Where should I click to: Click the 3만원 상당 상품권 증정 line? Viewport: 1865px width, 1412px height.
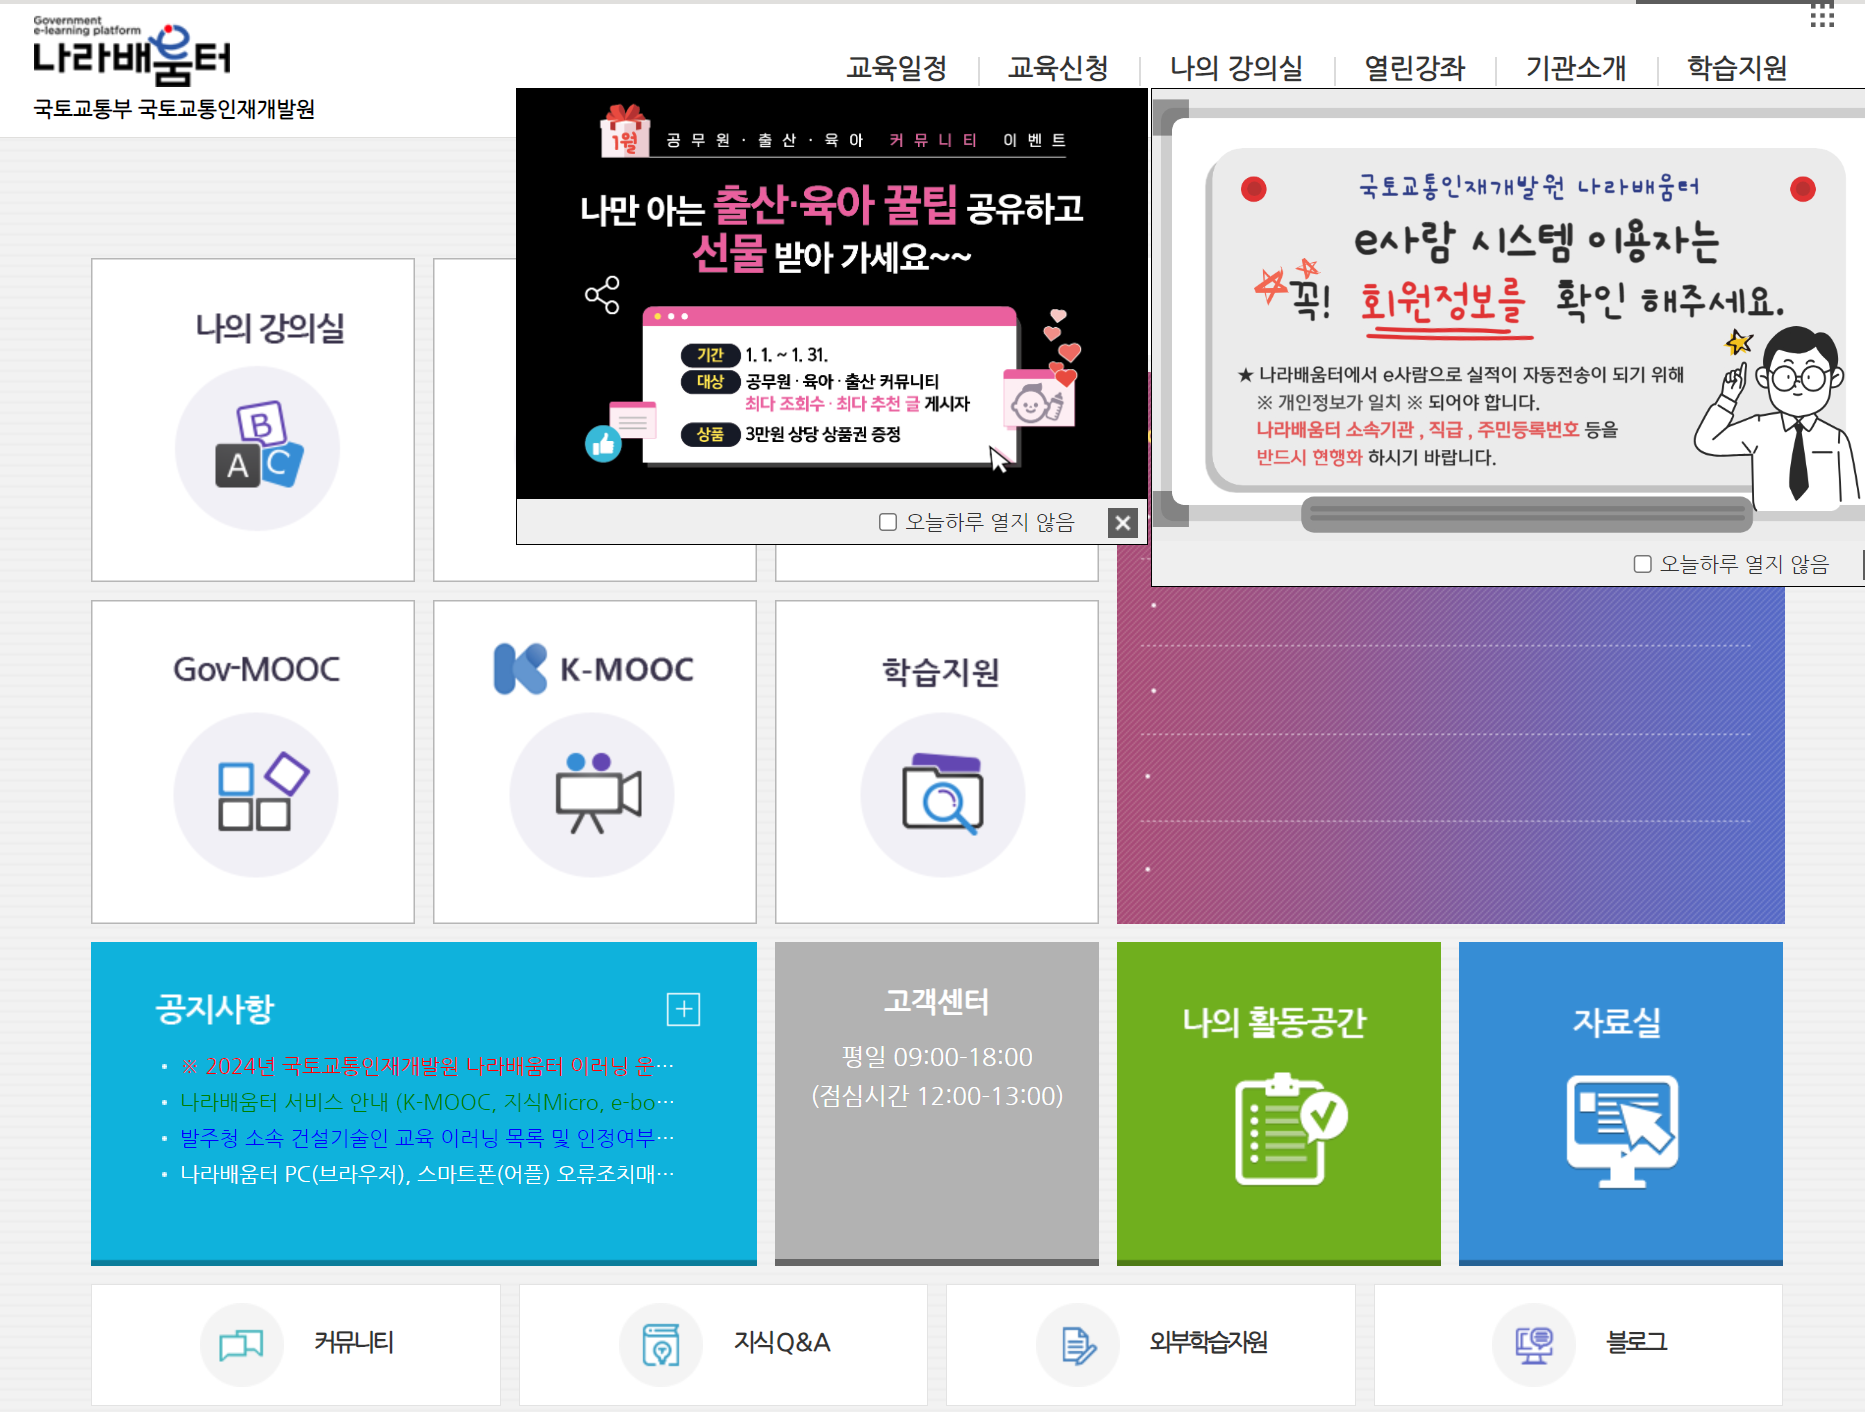click(822, 434)
